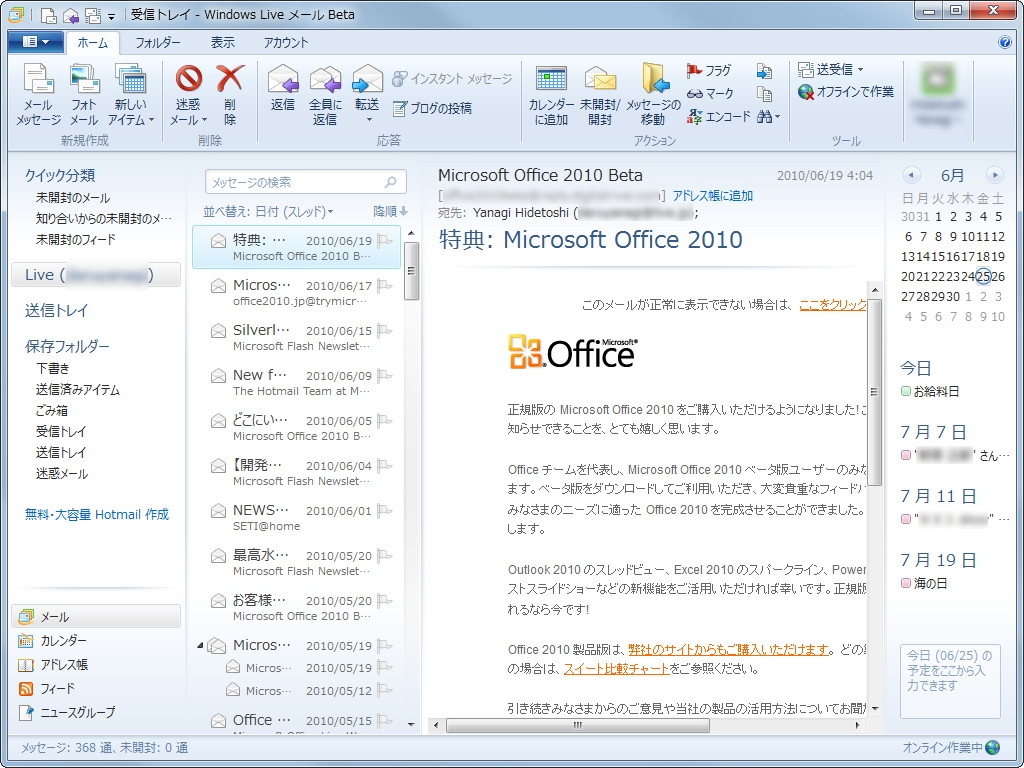This screenshot has width=1024, height=768.
Task: Open the 弊社のサイトからもご購入いただけます link
Action: [728, 649]
